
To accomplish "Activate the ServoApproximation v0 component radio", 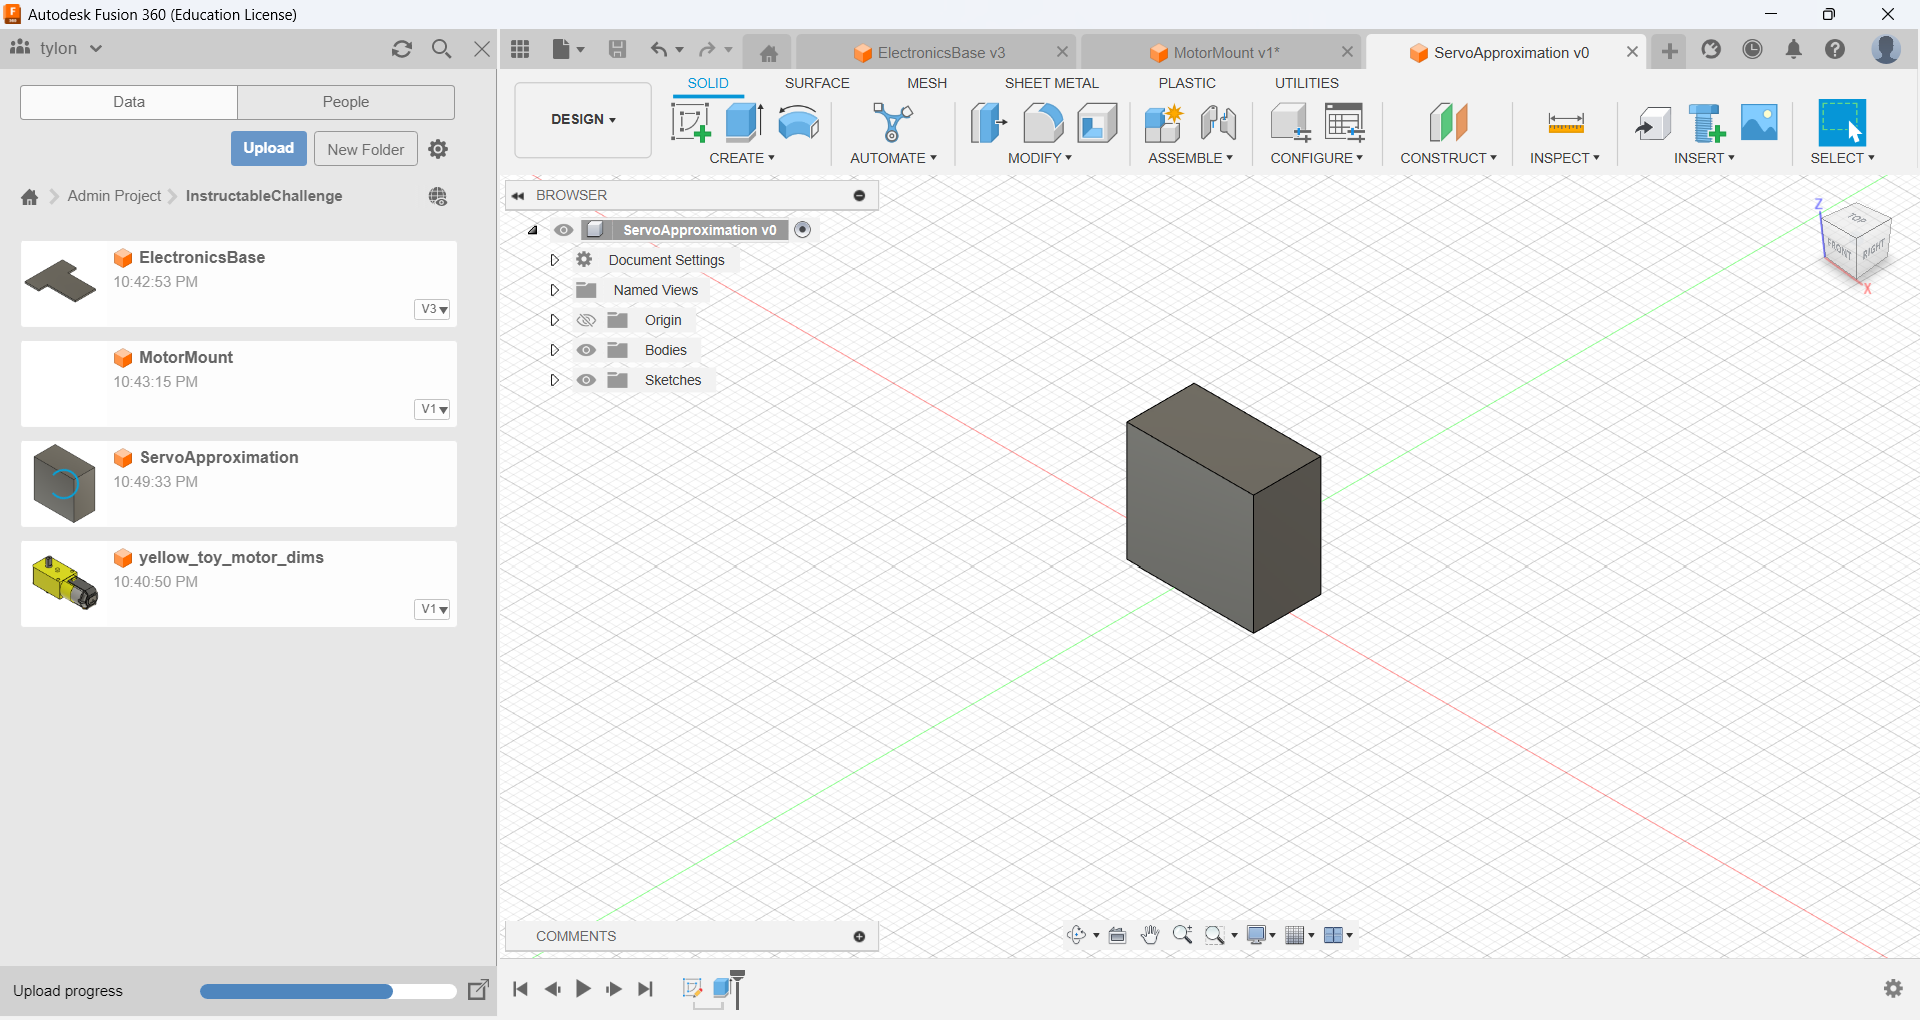I will coord(802,230).
